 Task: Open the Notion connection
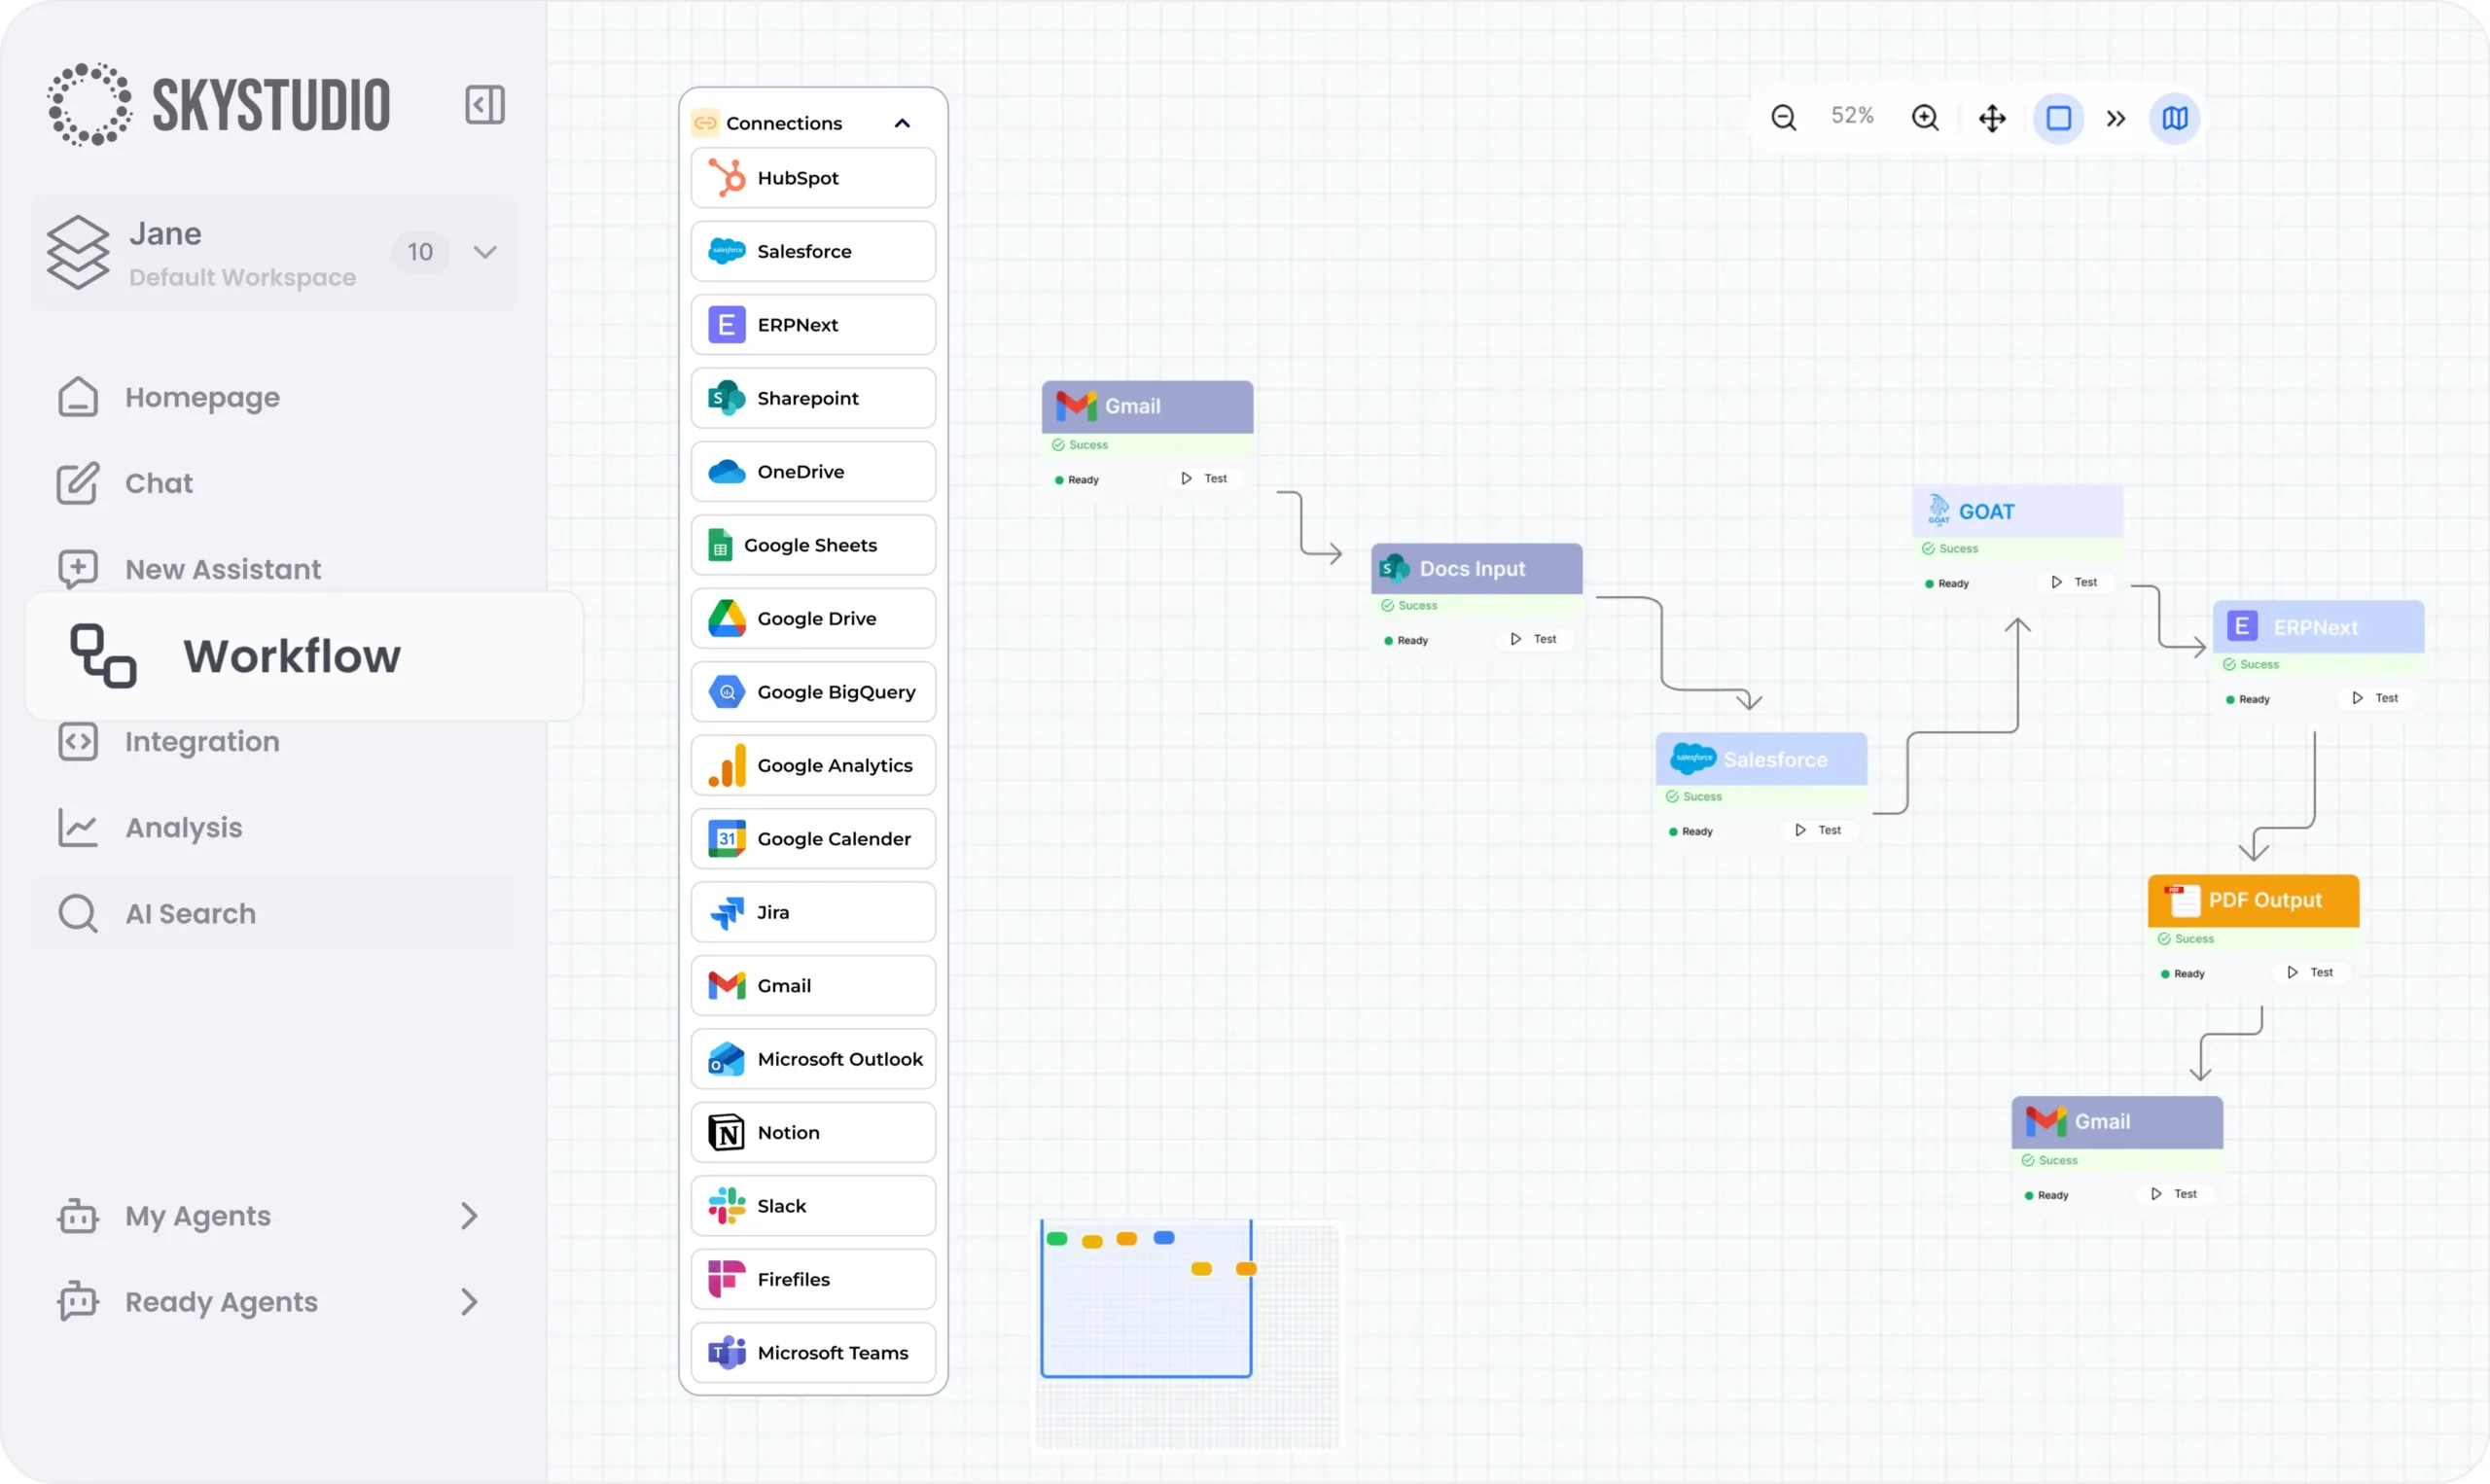812,1132
